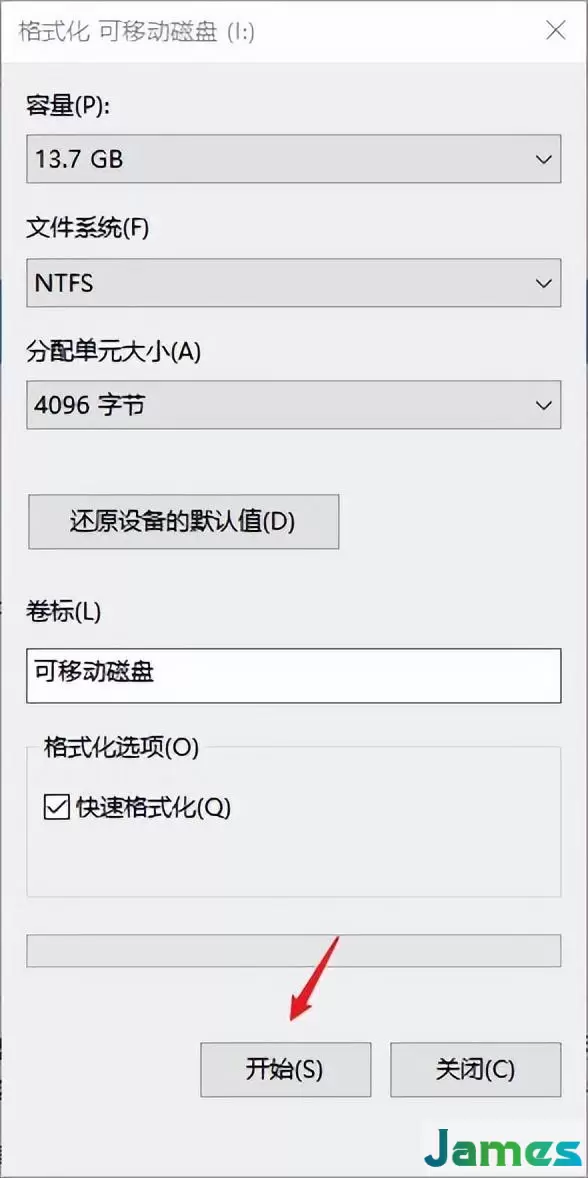The height and width of the screenshot is (1178, 588).
Task: Click the 关闭(C) button
Action: [x=475, y=1070]
